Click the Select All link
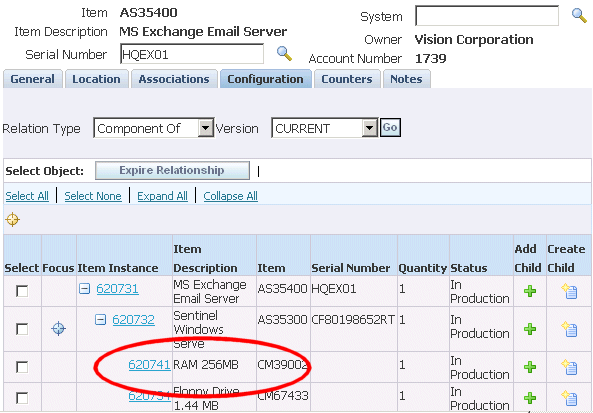This screenshot has height=413, width=593. [27, 196]
